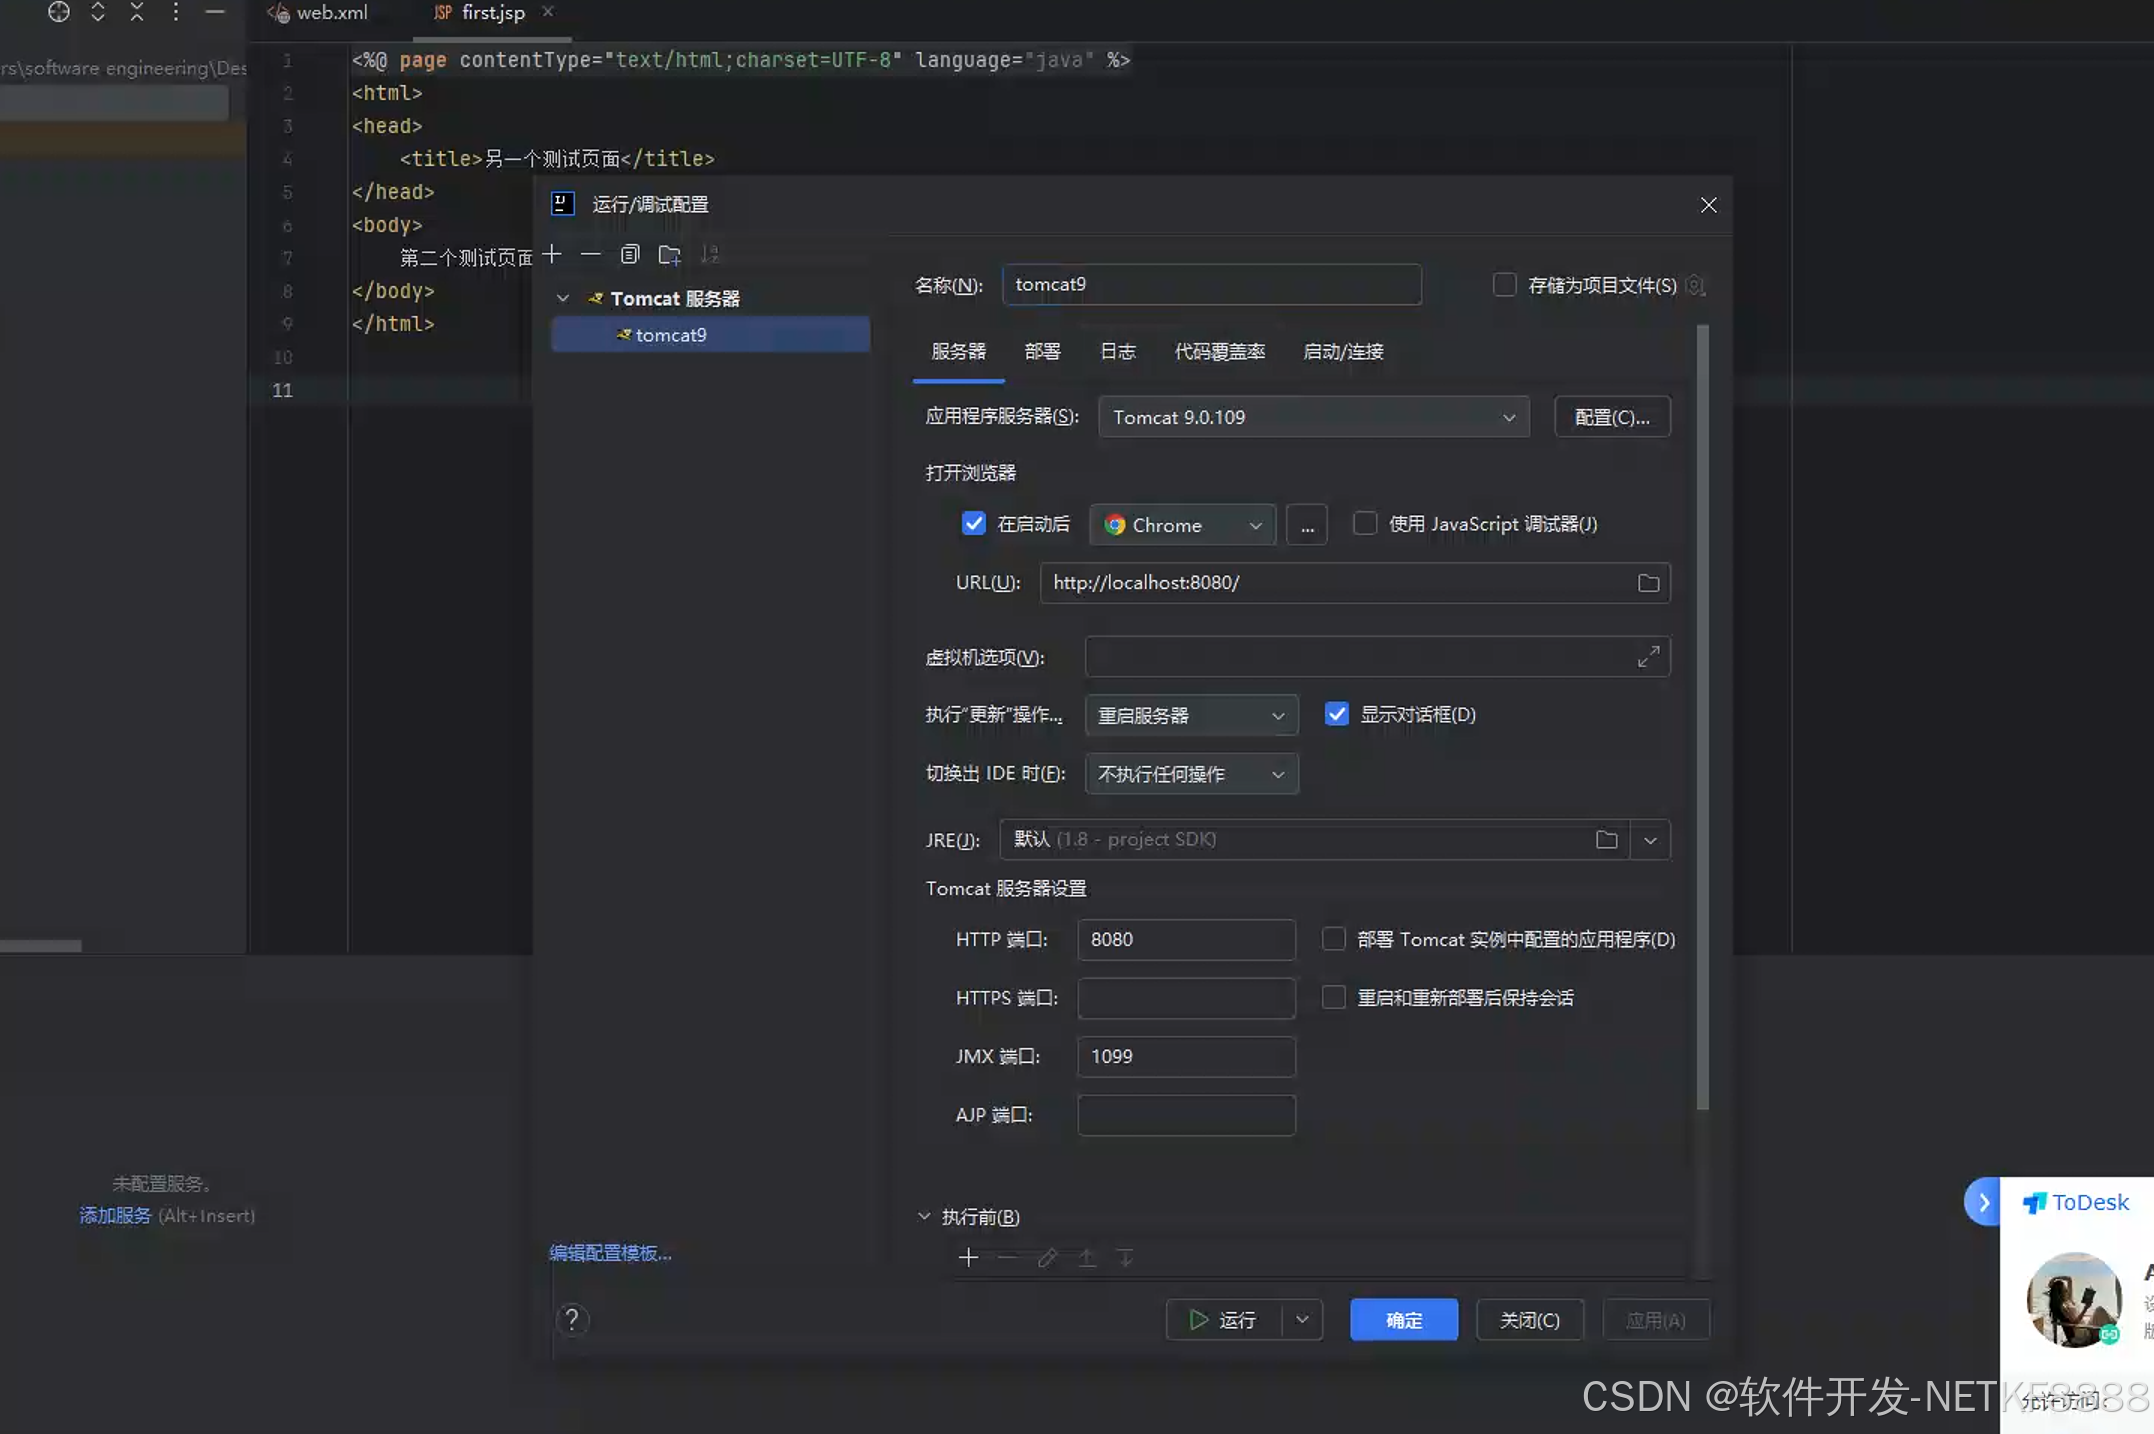The image size is (2154, 1434).
Task: Open the on frame deactivation dropdown
Action: [x=1191, y=774]
